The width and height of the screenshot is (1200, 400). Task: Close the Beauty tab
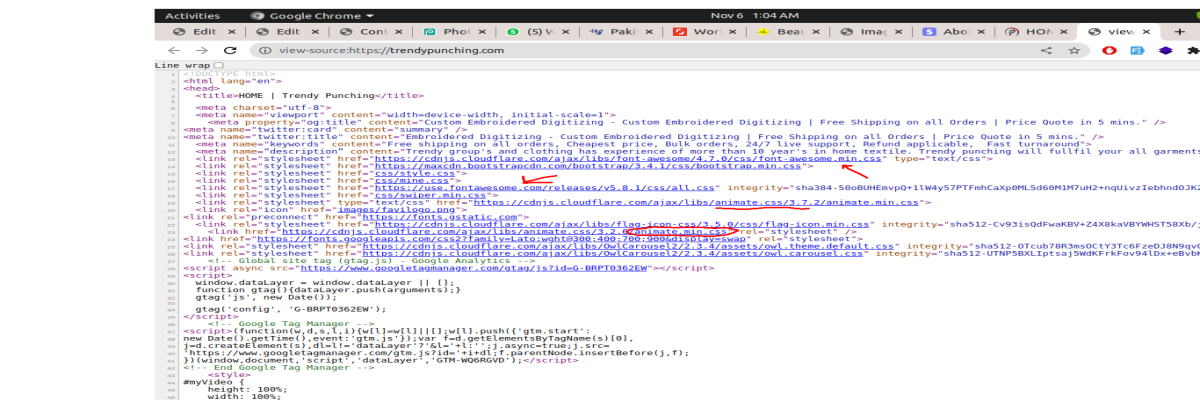tap(817, 31)
